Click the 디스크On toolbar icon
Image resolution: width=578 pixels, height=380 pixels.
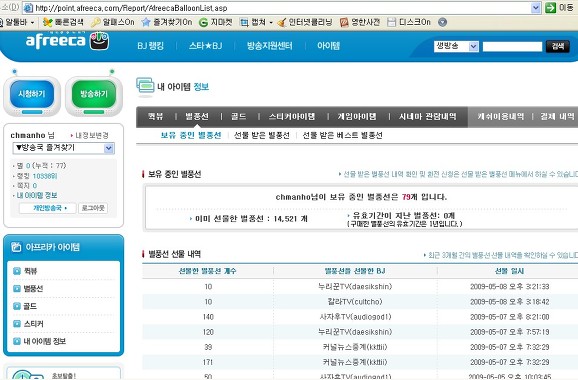tap(391, 22)
